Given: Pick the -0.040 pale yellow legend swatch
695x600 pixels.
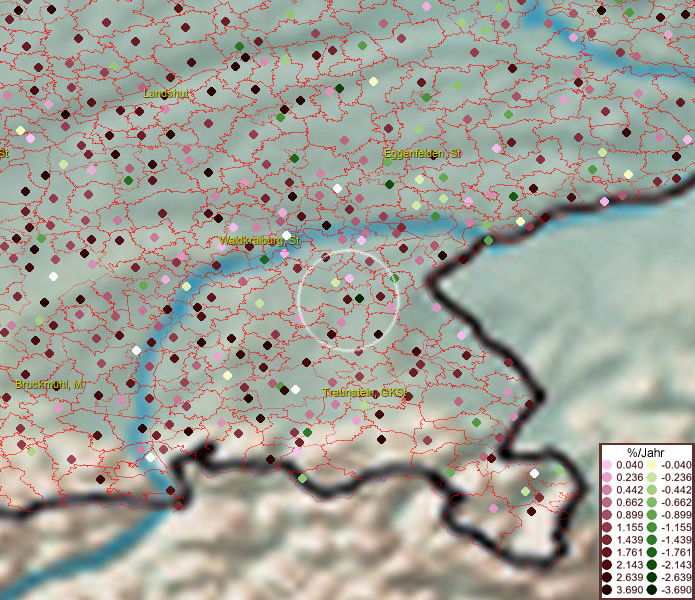Looking at the screenshot, I should point(652,465).
